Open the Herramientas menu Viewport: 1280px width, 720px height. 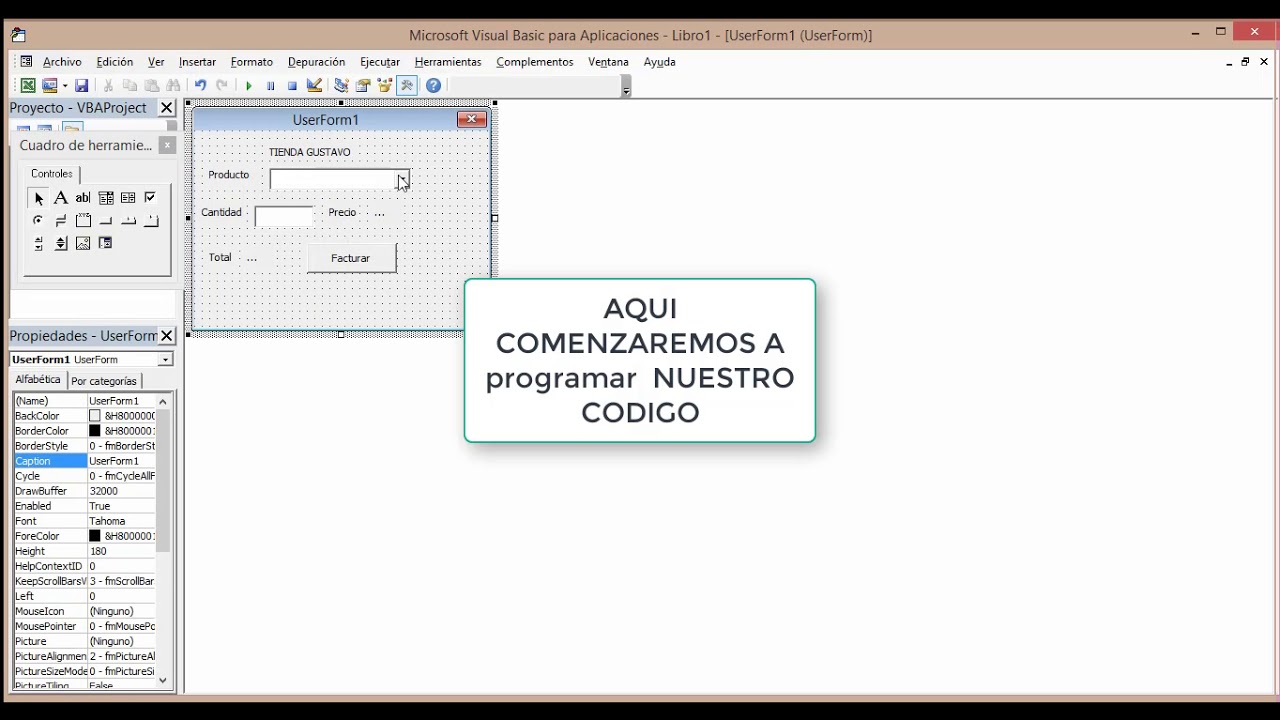click(x=448, y=62)
